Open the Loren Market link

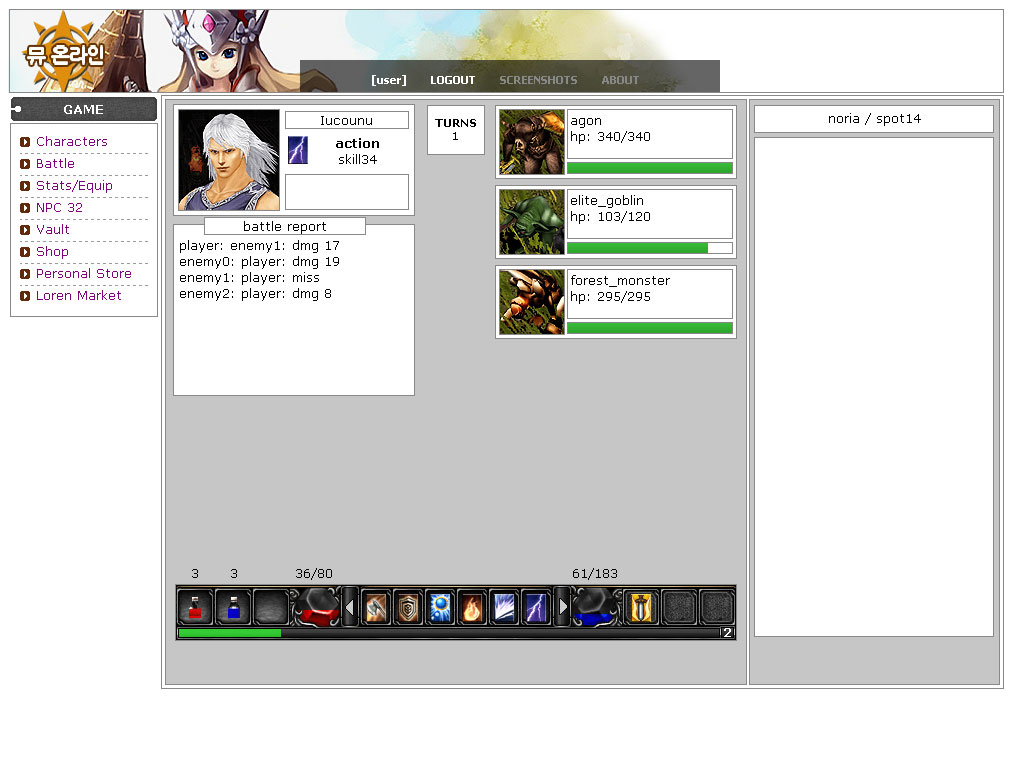[x=78, y=296]
